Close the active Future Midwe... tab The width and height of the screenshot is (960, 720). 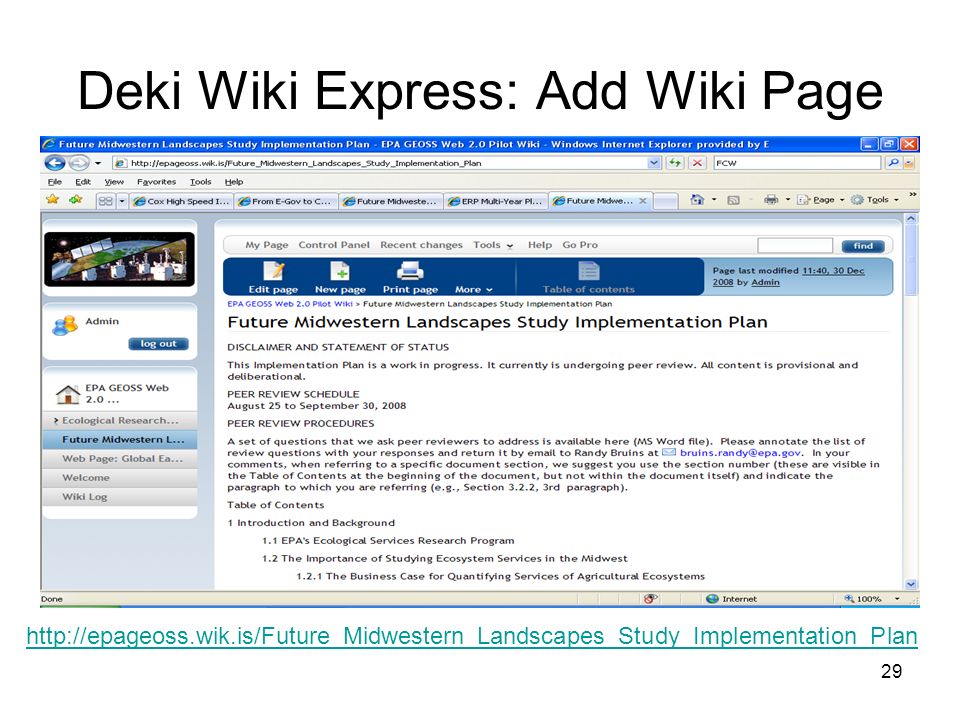pos(642,200)
